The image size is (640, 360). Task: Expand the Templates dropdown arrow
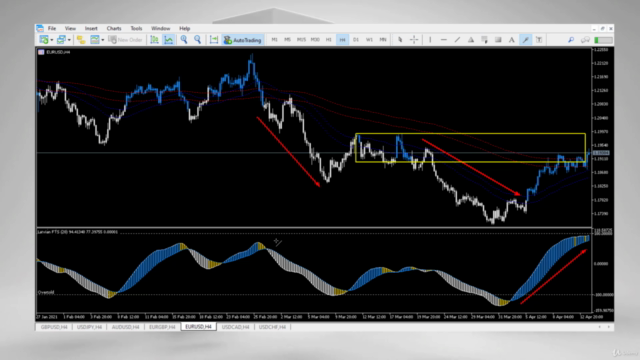click(x=102, y=40)
